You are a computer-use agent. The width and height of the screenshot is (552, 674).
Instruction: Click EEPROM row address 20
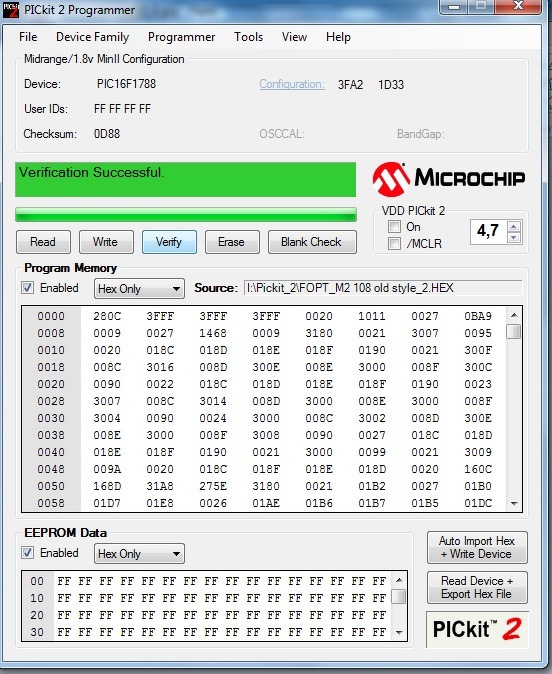pos(37,615)
